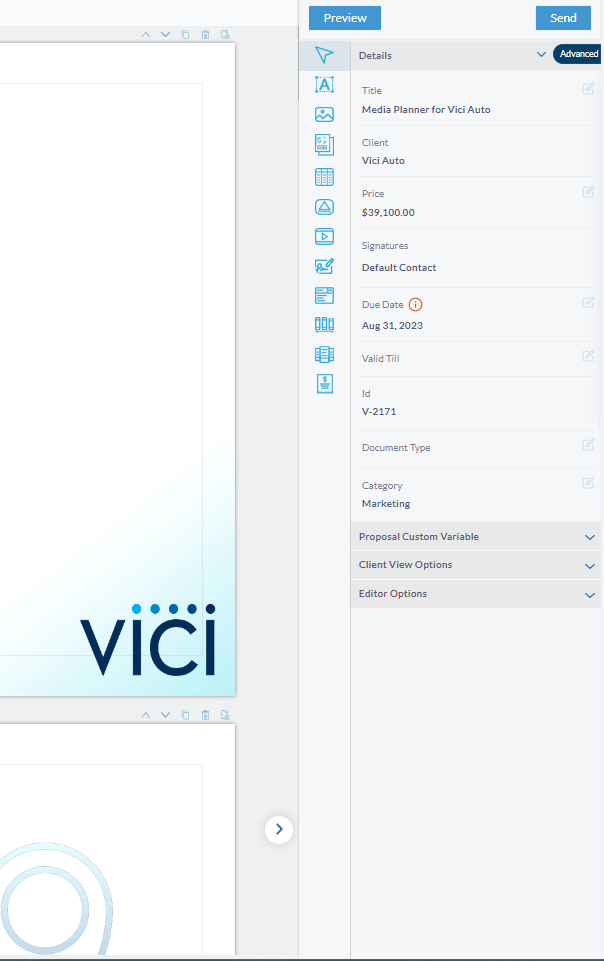Pick the pricing documents stack icon
The height and width of the screenshot is (961, 604).
[324, 145]
